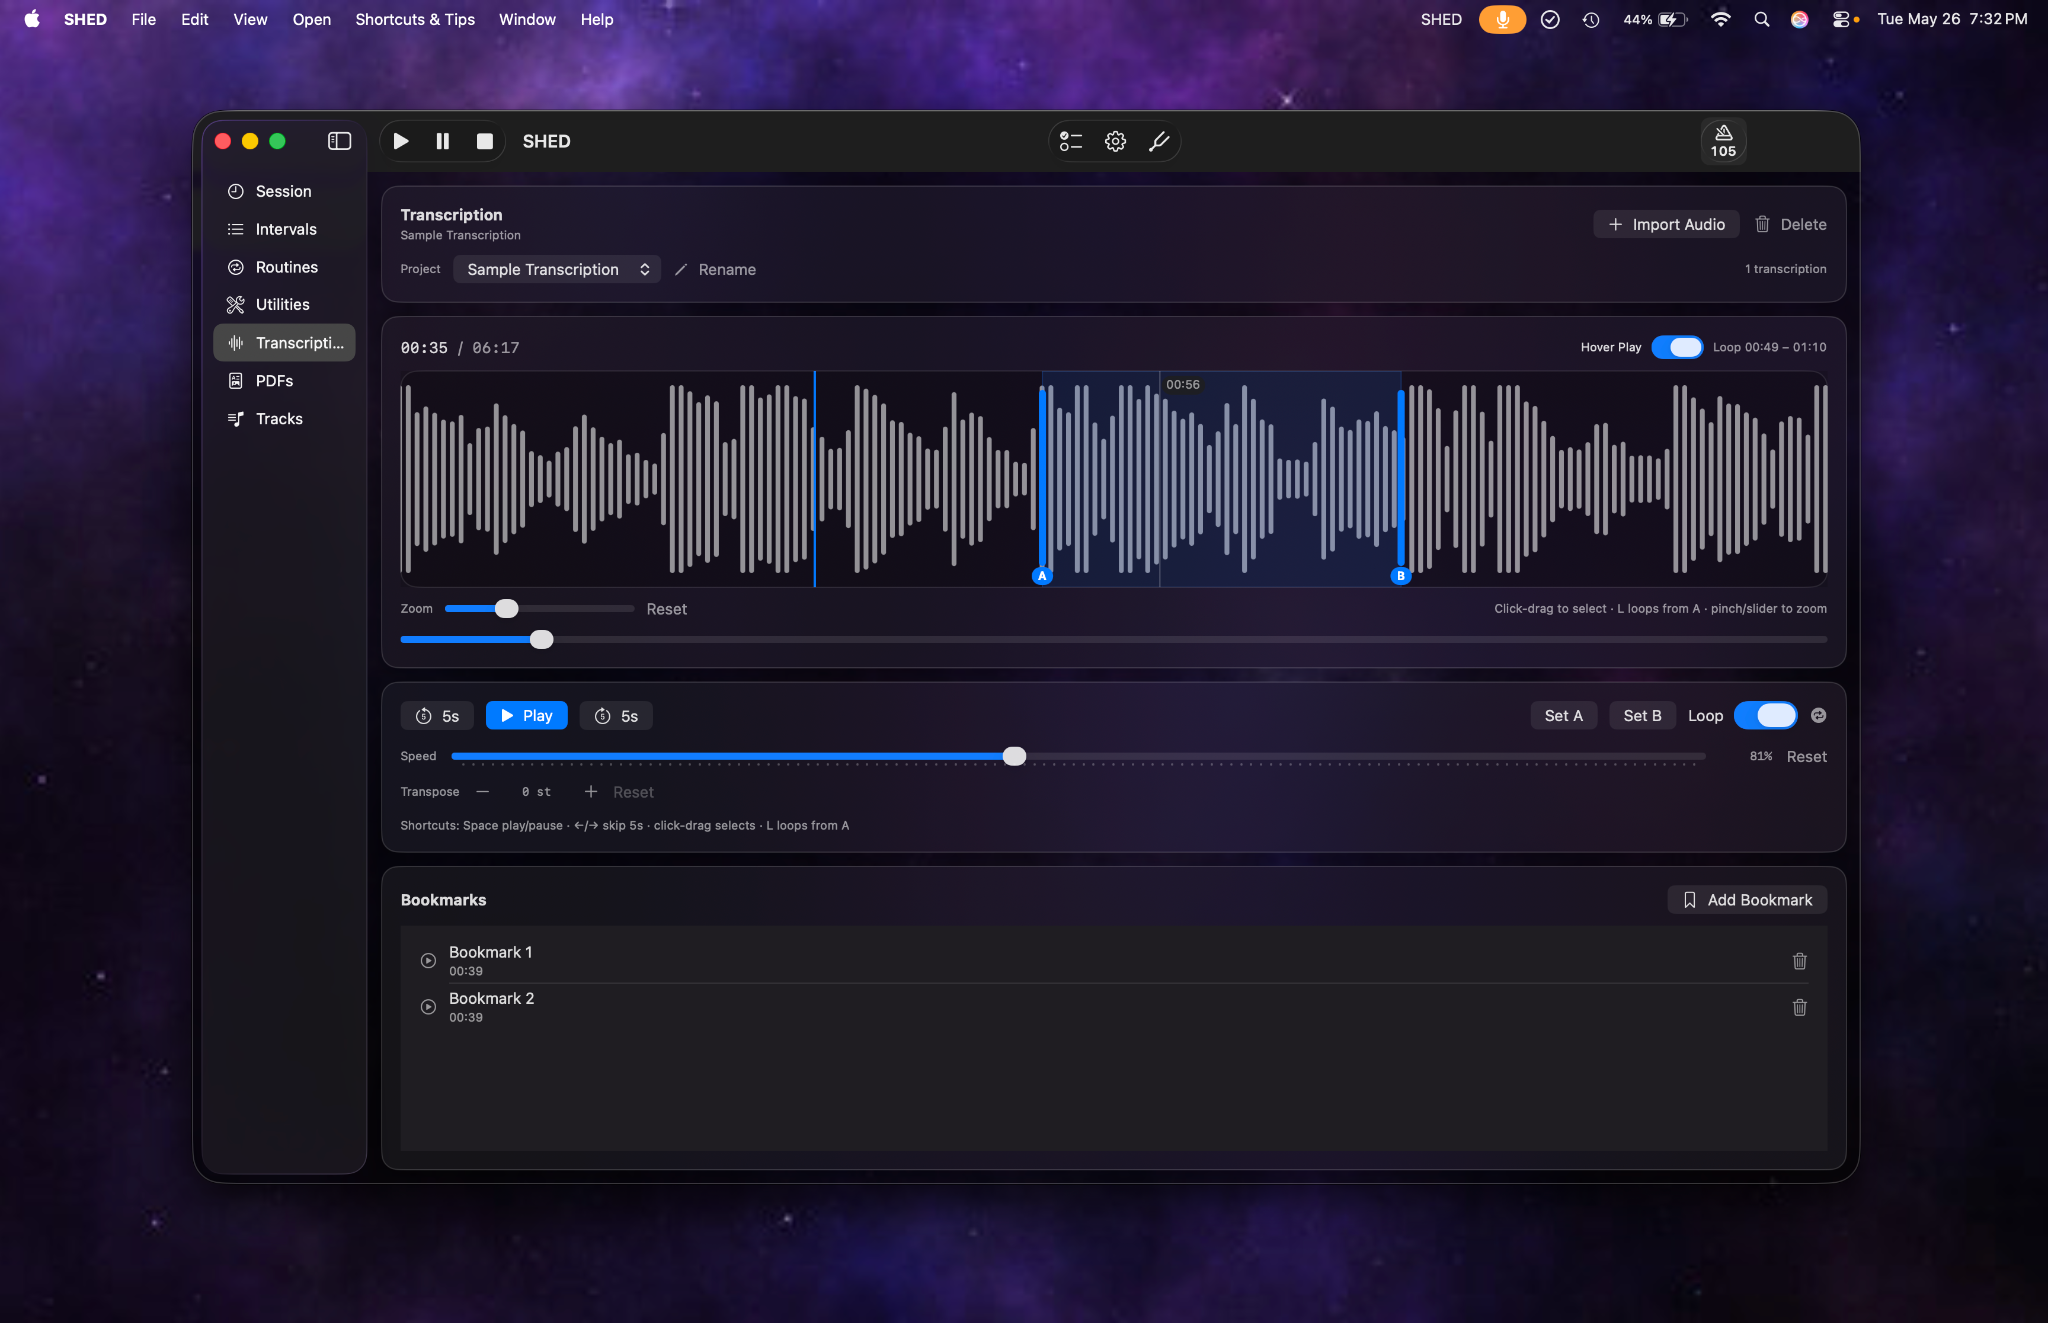2048x1323 pixels.
Task: Delete Bookmark 2 using its trash icon
Action: [x=1799, y=1007]
